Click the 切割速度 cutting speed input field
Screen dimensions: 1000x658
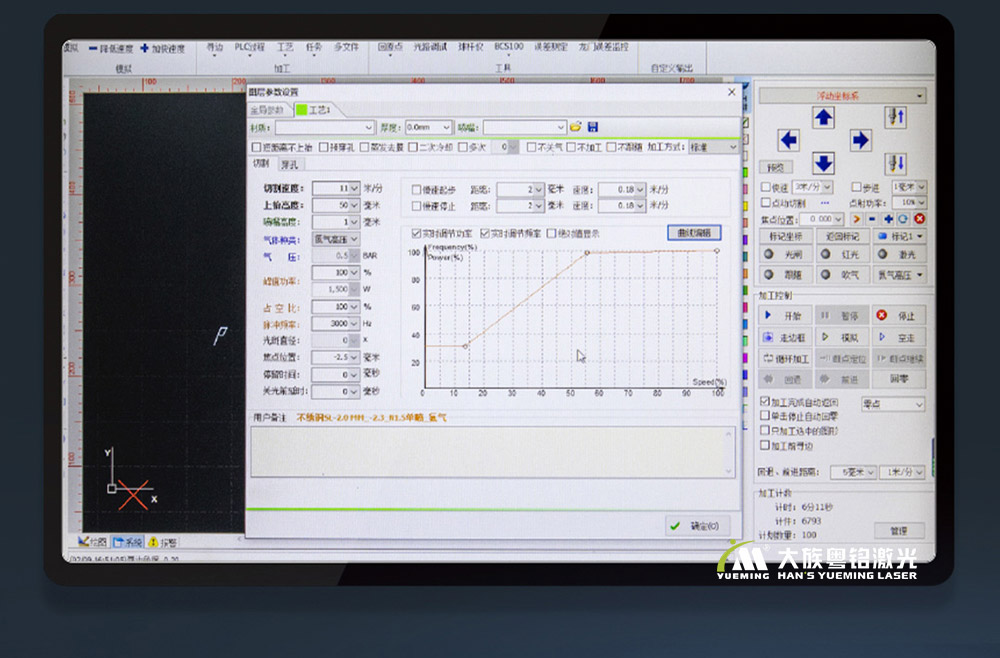click(x=331, y=188)
